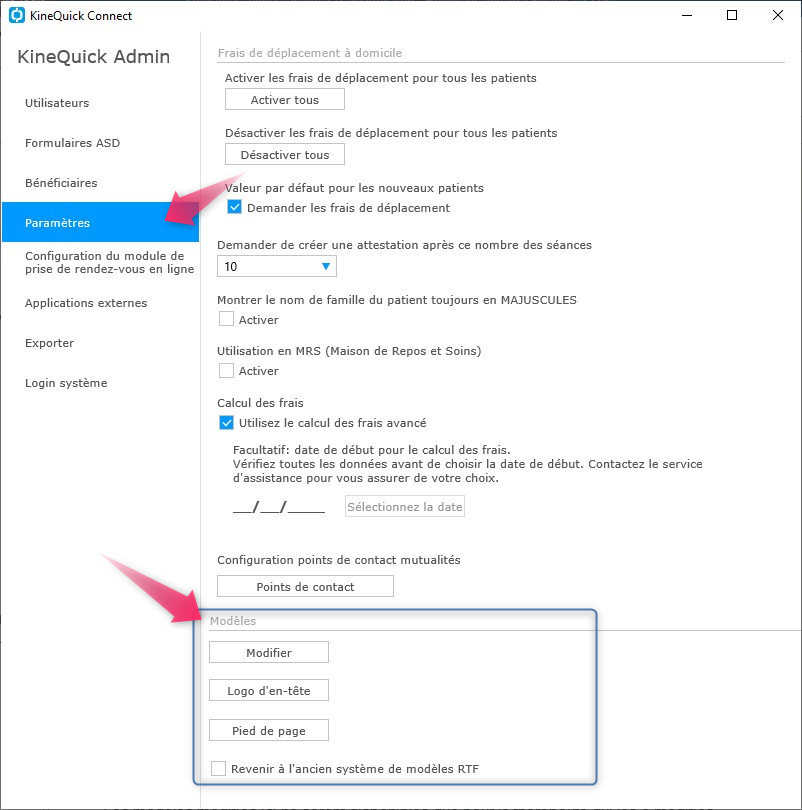Click the KineQuick Connect app icon

click(x=17, y=15)
